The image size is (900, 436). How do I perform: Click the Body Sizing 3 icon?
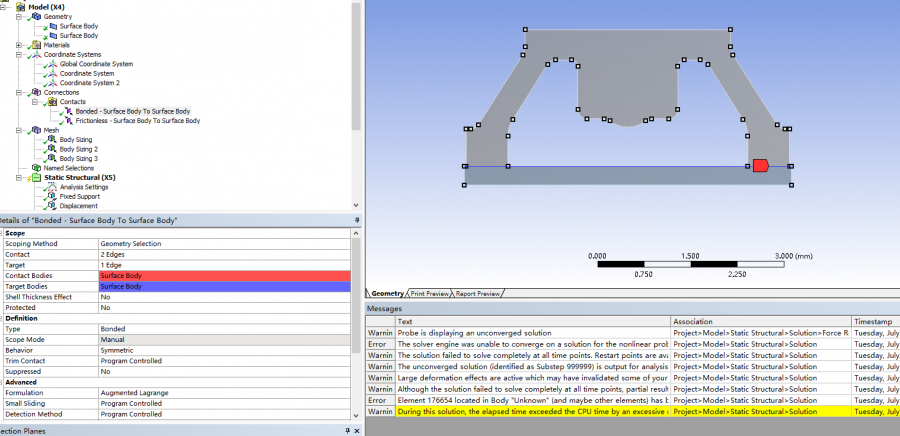pos(53,158)
